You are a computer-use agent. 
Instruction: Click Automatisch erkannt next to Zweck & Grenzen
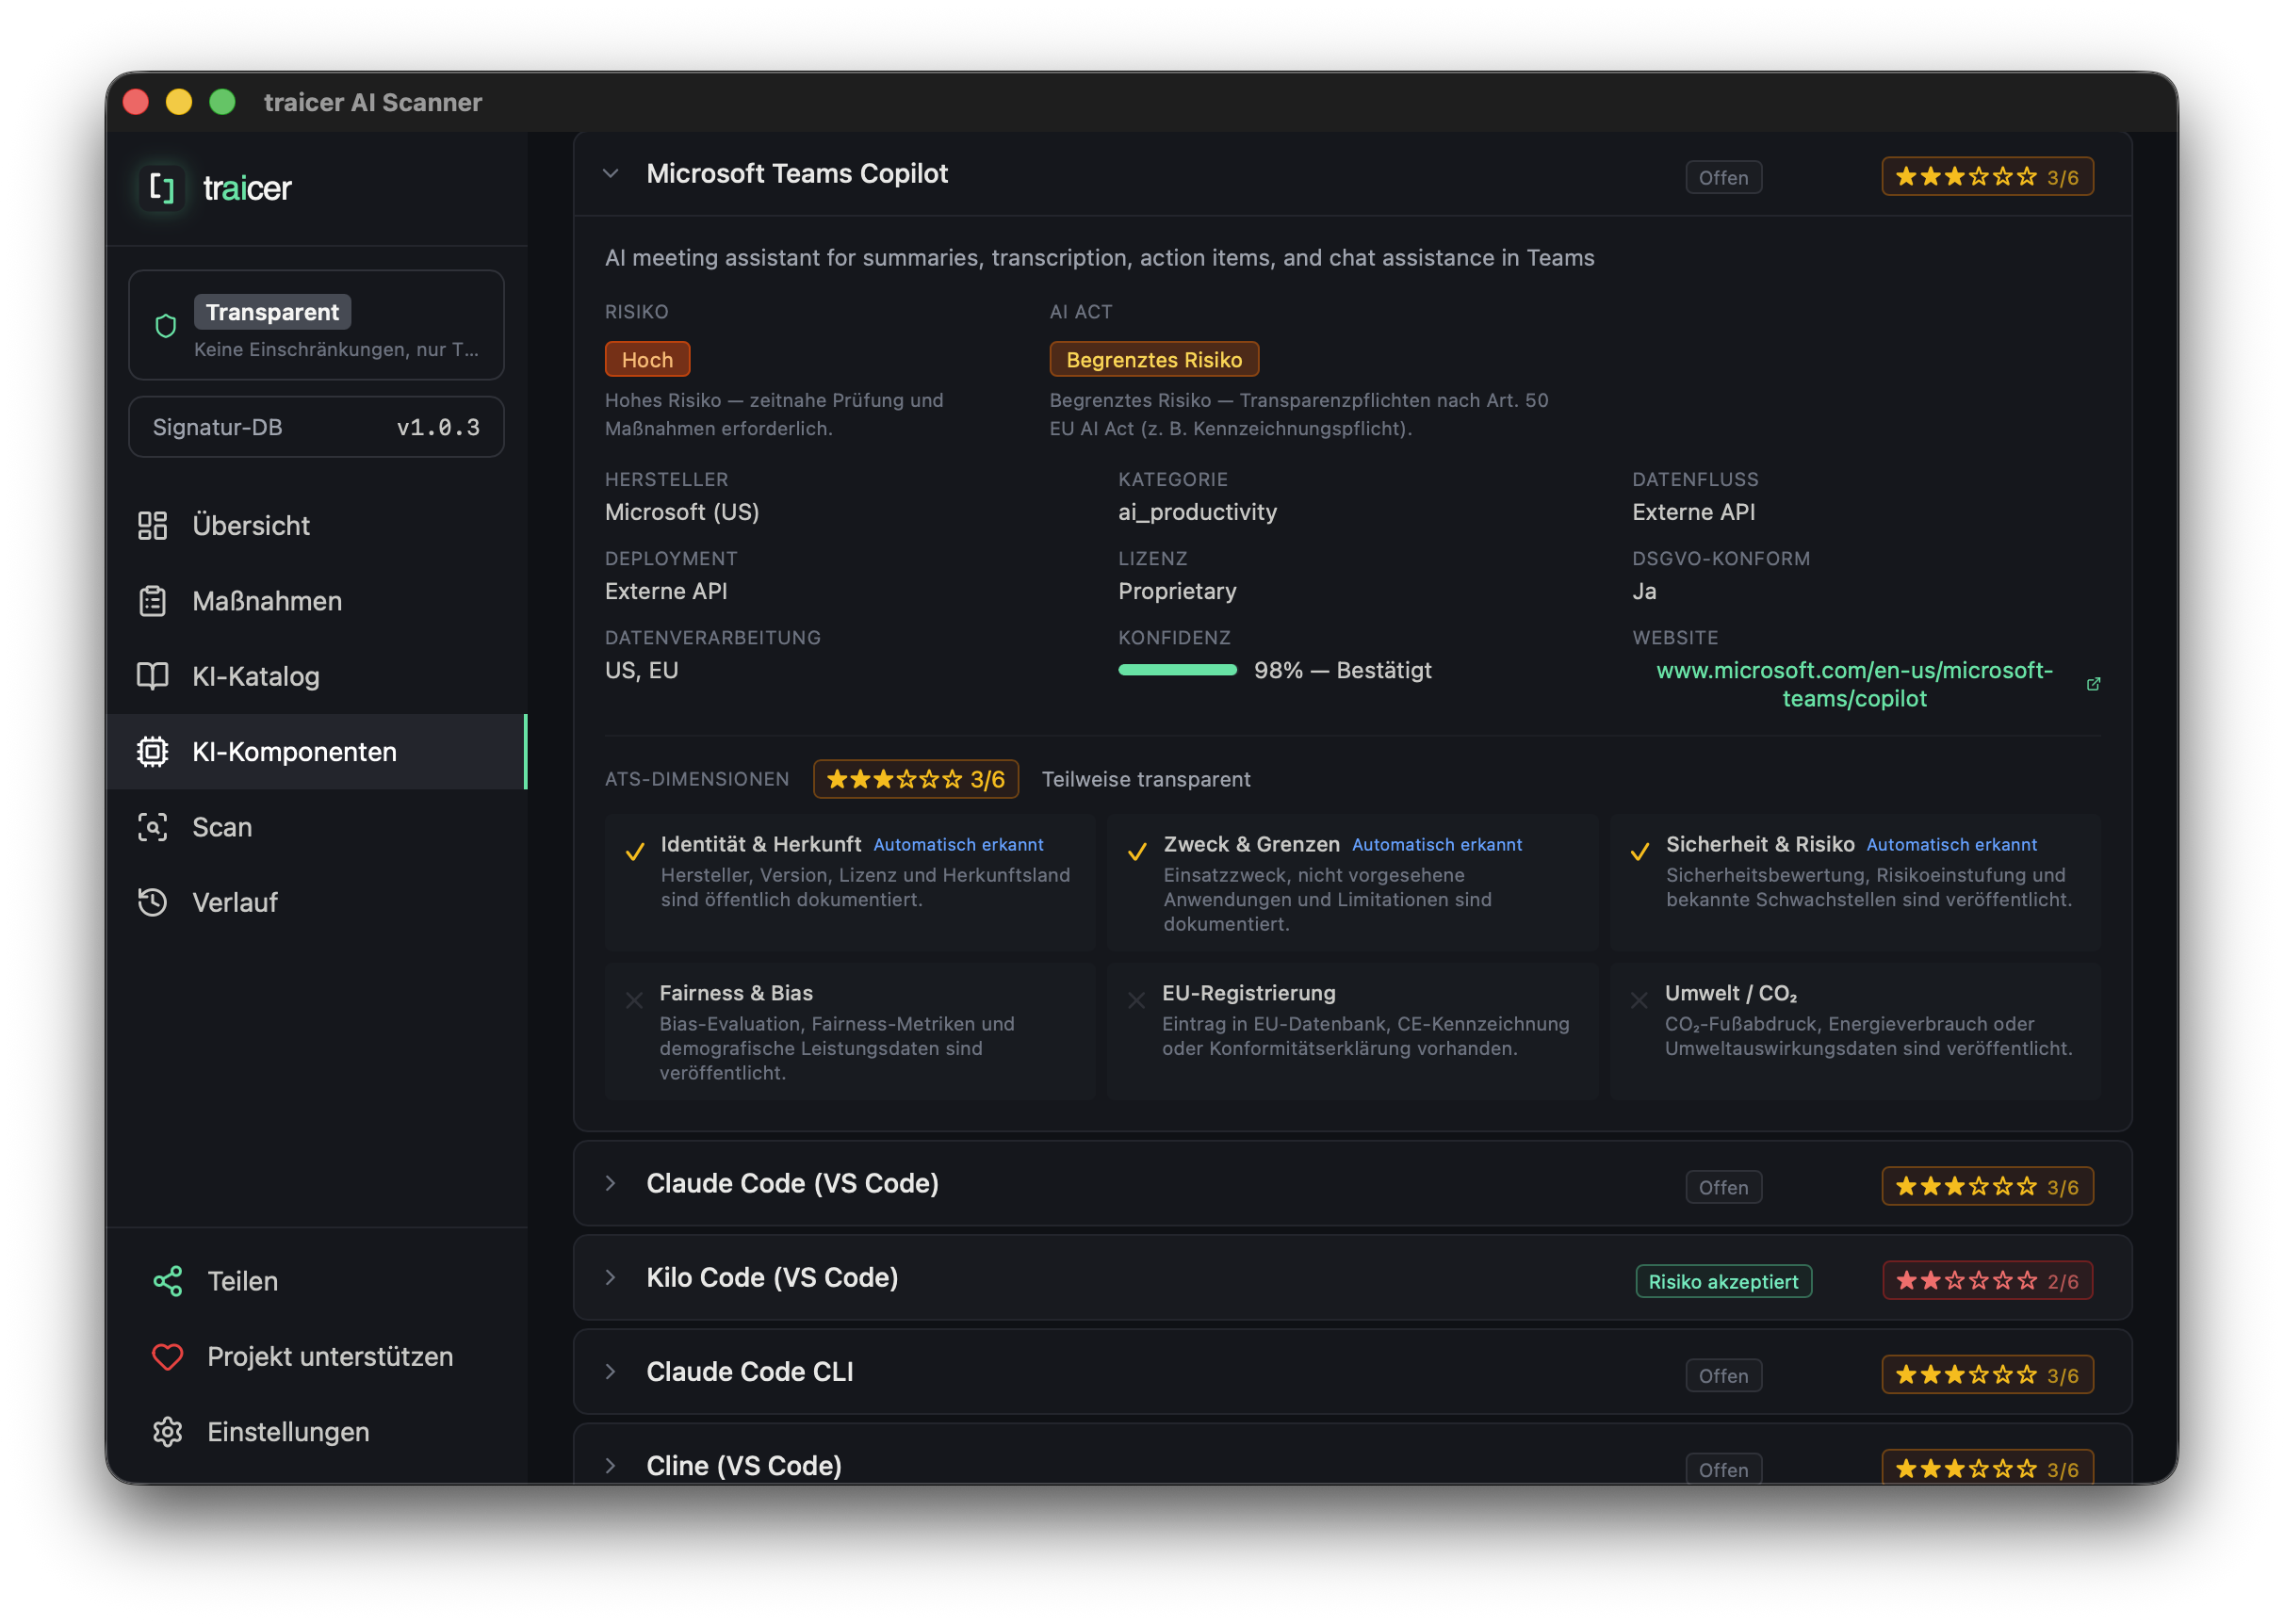pos(1437,845)
